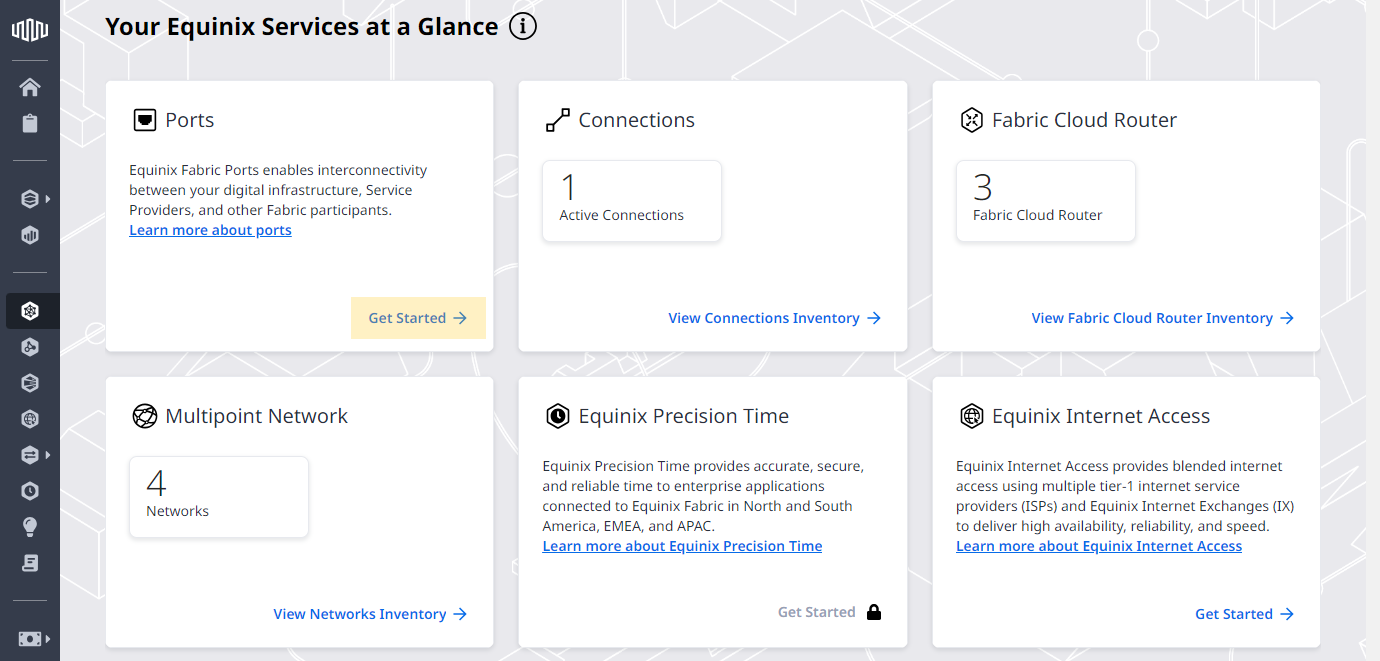Open Learn more about ports link

(210, 230)
